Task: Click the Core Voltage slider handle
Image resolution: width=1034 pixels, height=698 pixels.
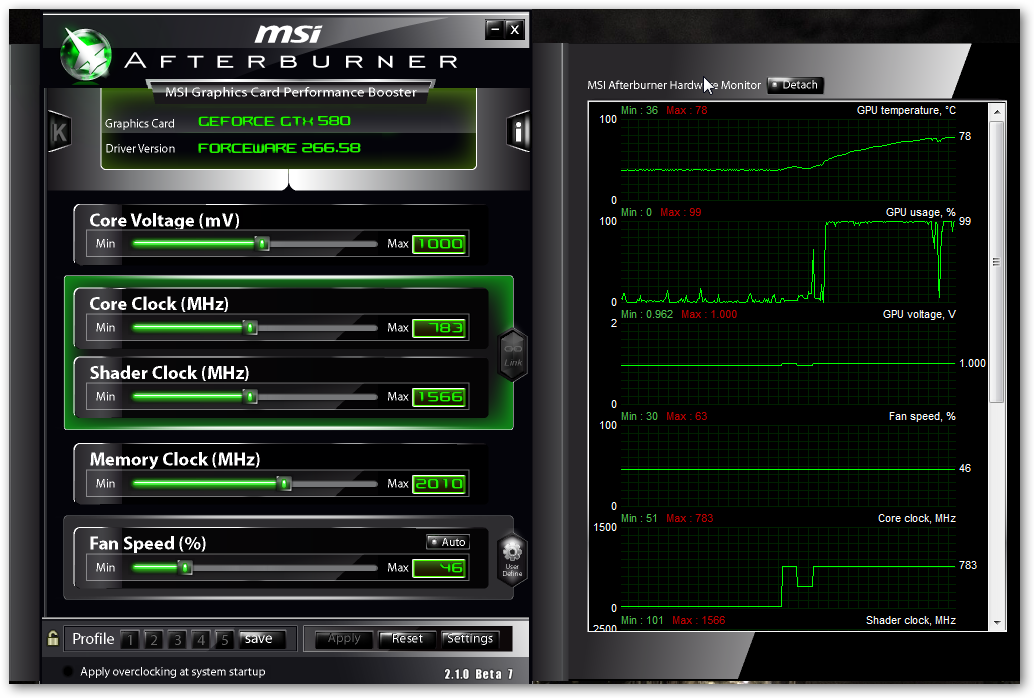Action: pos(262,244)
